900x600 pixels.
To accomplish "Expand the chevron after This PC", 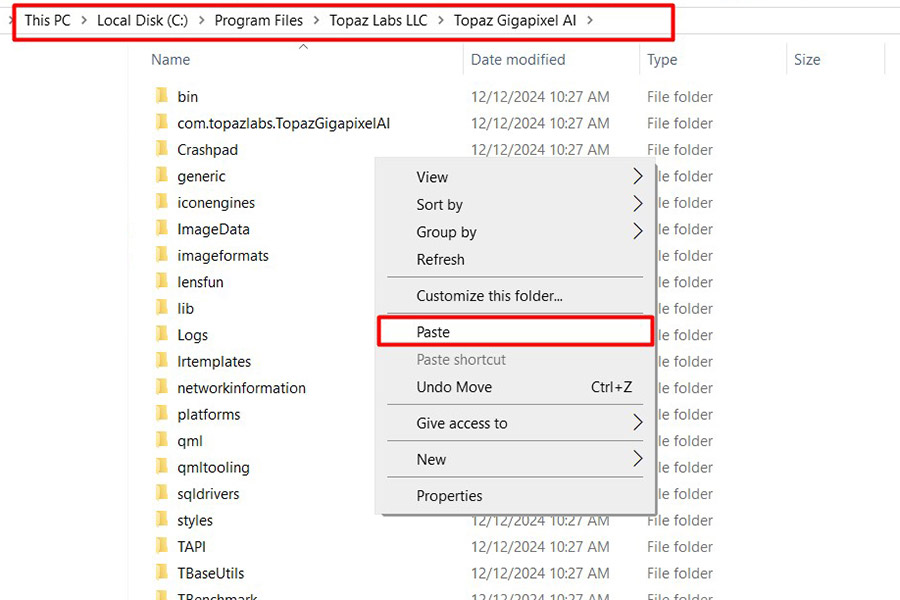I will coord(84,21).
